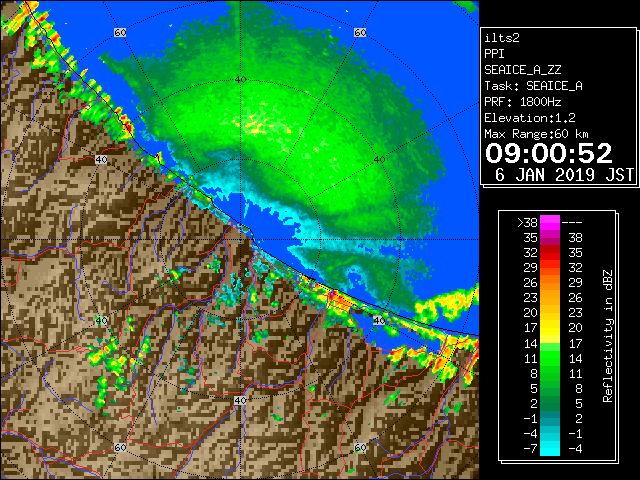Click the 40 range label due south
Screen dimensions: 640x480
point(240,400)
